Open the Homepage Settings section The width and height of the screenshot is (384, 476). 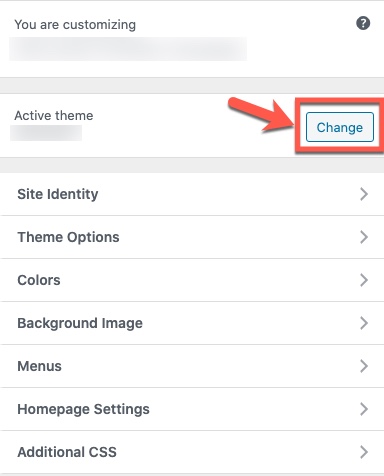pos(192,409)
